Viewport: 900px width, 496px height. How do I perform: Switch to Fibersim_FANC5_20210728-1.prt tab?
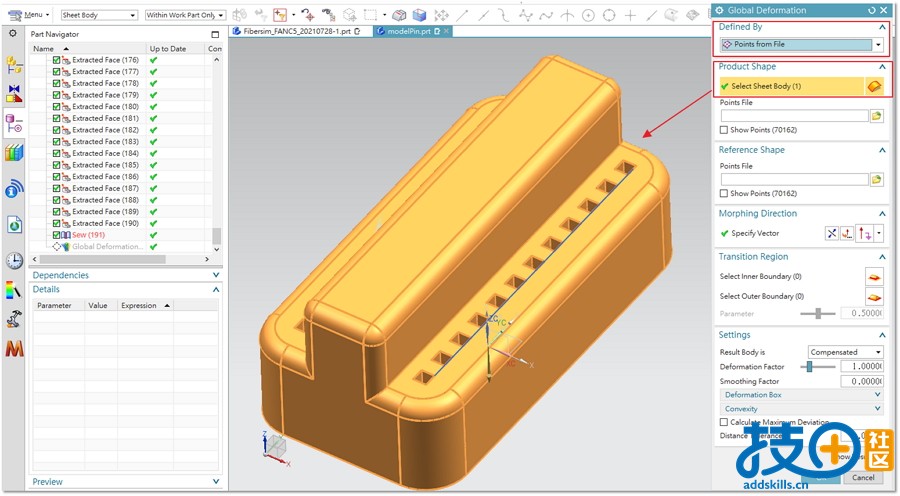tap(297, 32)
